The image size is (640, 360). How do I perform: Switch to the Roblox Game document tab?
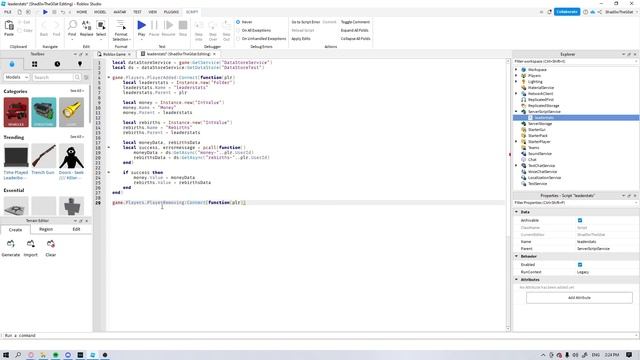114,54
